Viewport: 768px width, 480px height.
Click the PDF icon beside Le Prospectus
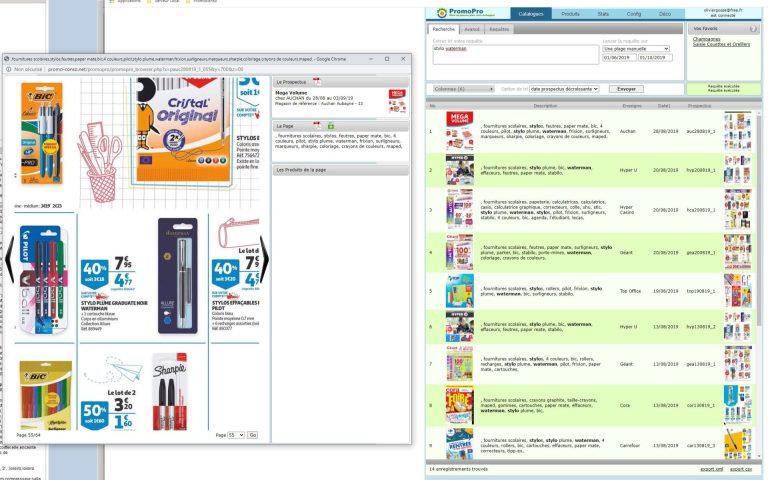(x=316, y=79)
